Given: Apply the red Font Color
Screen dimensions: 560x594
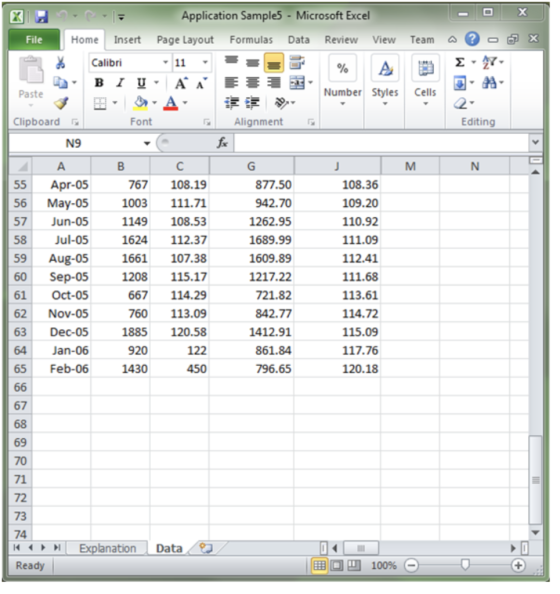Looking at the screenshot, I should click(171, 103).
